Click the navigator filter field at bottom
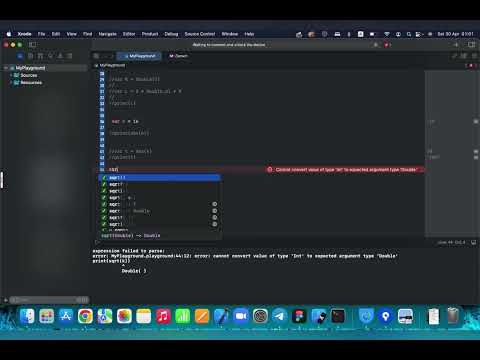The width and height of the screenshot is (480, 360). coord(49,300)
